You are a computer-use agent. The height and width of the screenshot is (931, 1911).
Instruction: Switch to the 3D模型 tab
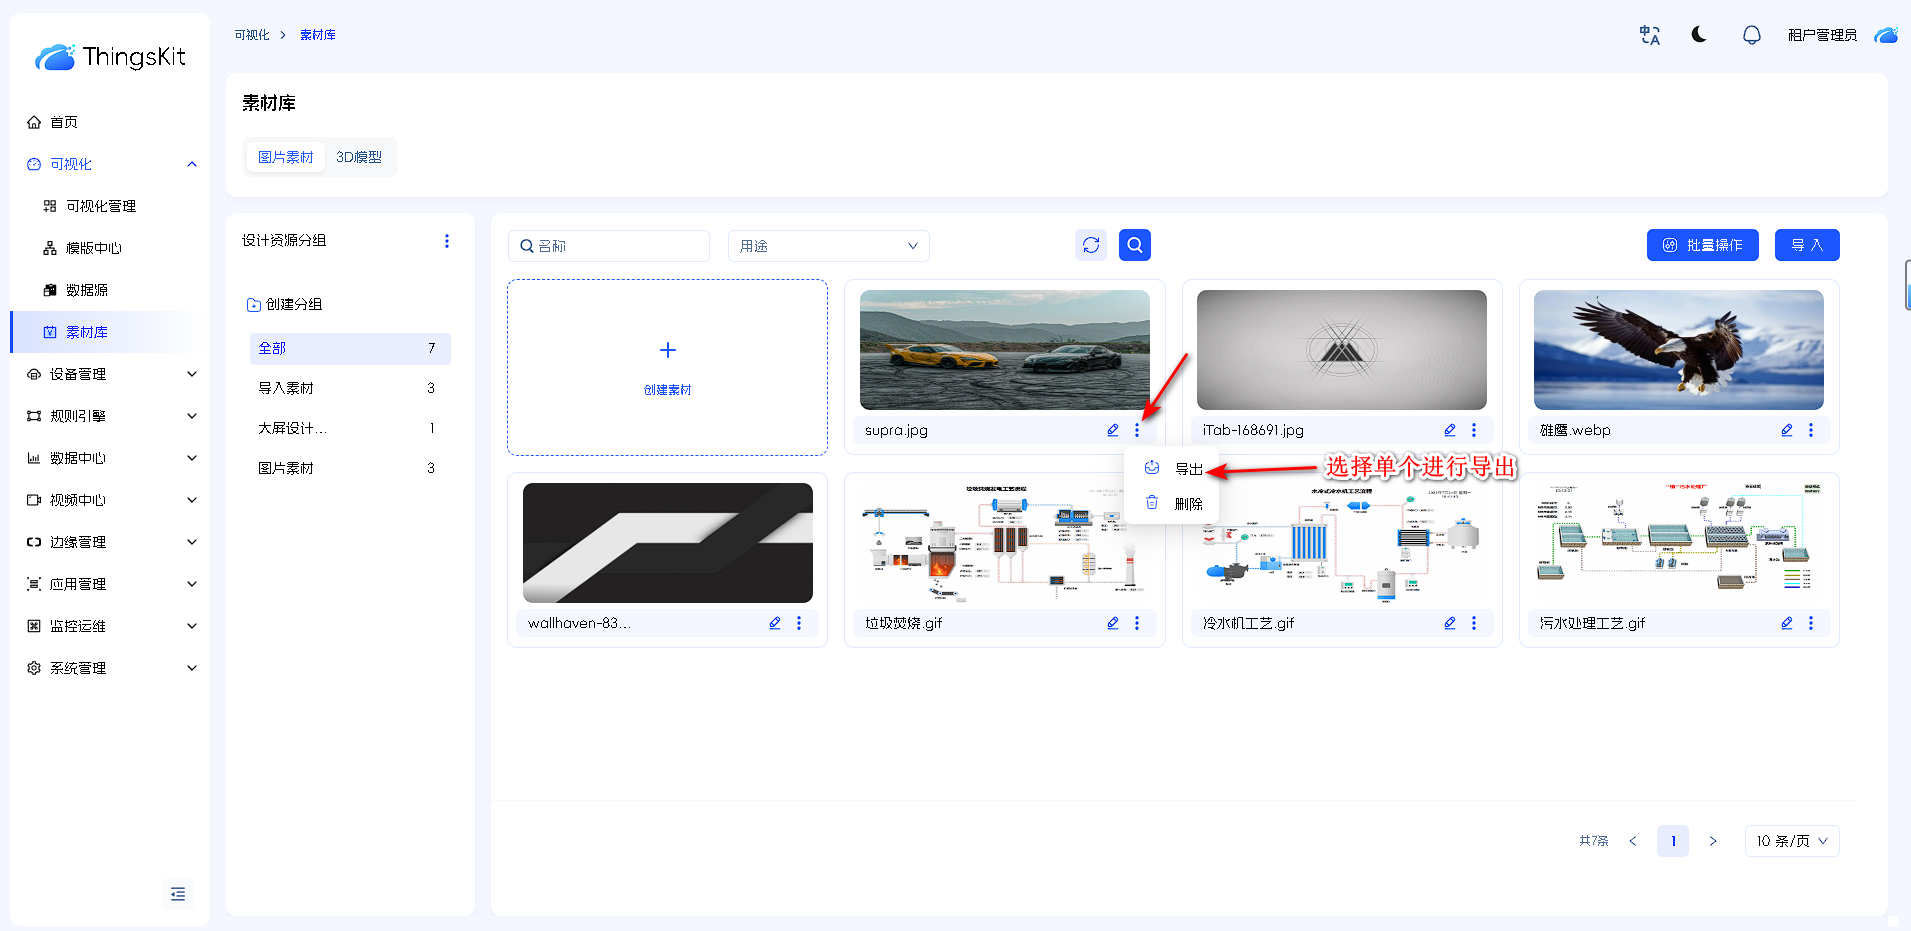(x=359, y=157)
